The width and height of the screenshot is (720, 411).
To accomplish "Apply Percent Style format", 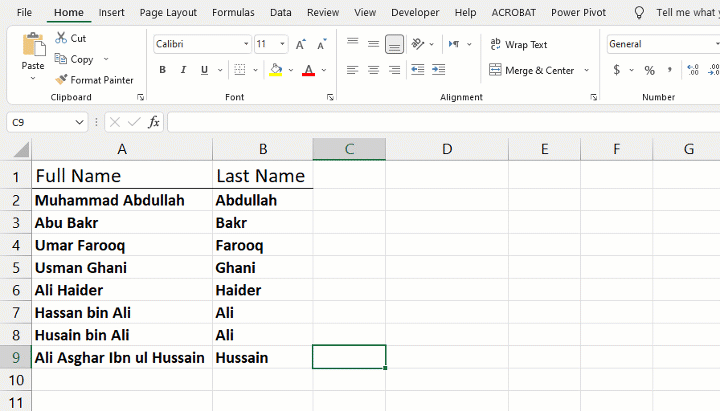I will tap(649, 70).
